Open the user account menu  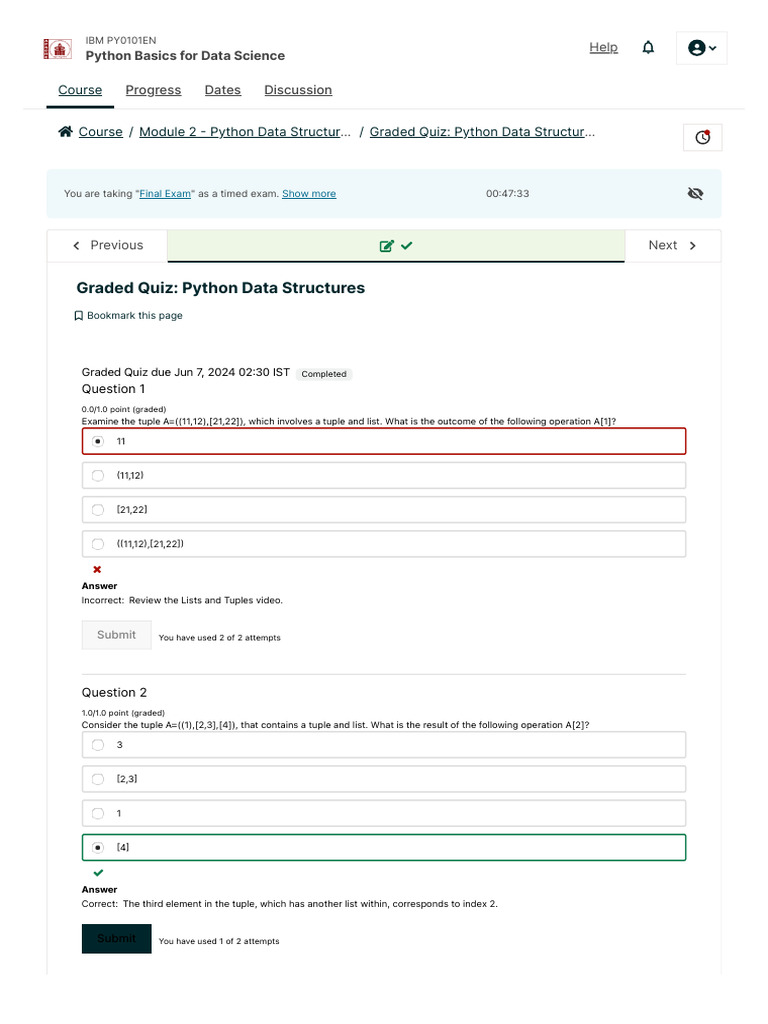pyautogui.click(x=702, y=48)
